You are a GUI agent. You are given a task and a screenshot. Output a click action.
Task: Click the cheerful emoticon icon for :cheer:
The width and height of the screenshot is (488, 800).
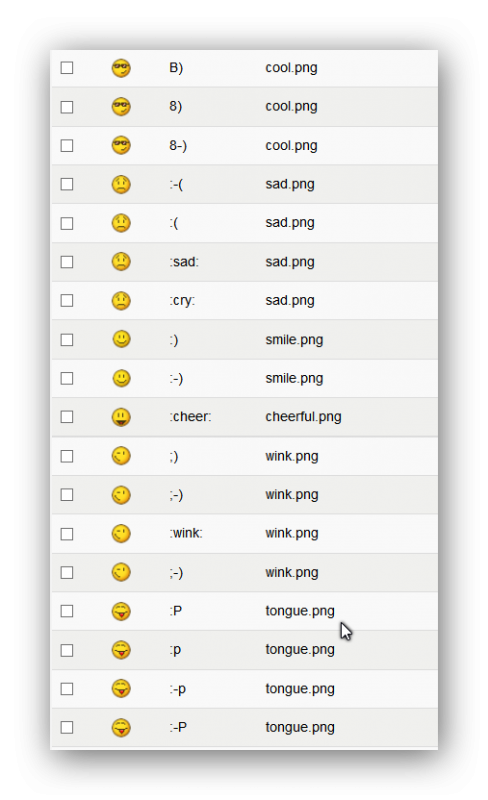pyautogui.click(x=121, y=417)
